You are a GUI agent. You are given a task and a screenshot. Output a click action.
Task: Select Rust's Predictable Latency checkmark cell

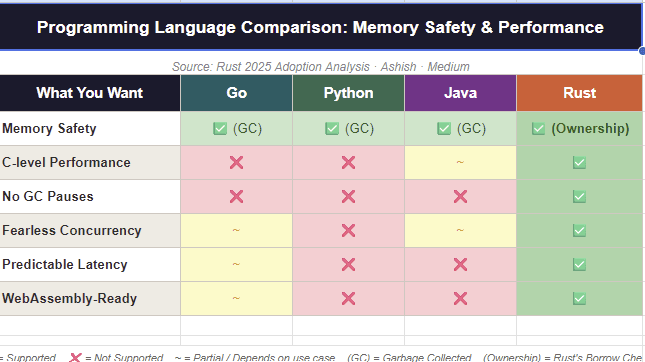click(579, 265)
